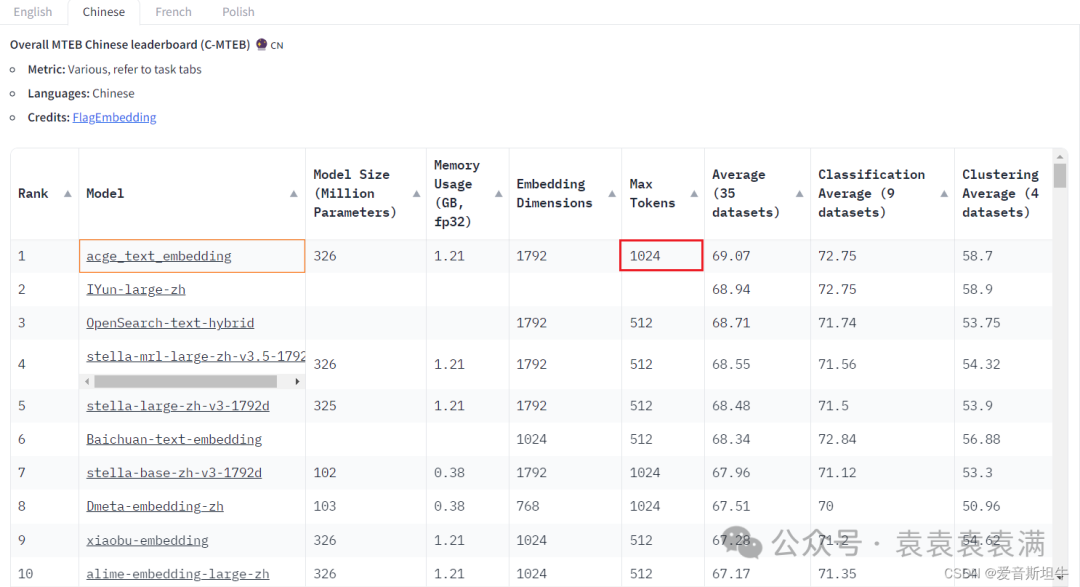Click the Baichuan-text-embedding model link

coord(174,439)
